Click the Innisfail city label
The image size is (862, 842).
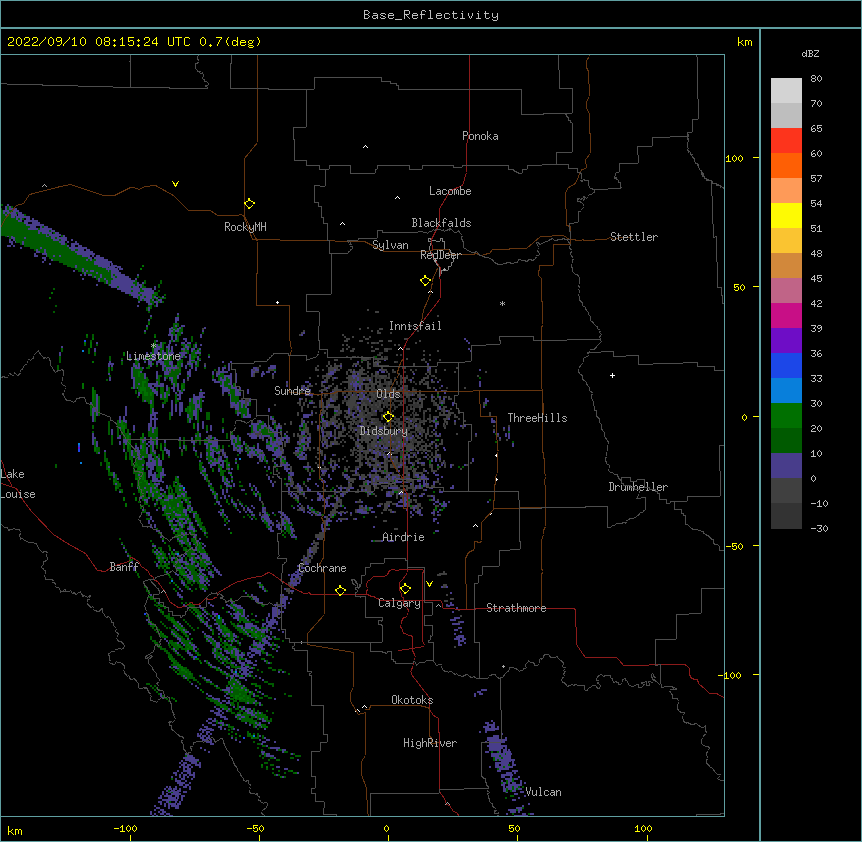point(415,326)
